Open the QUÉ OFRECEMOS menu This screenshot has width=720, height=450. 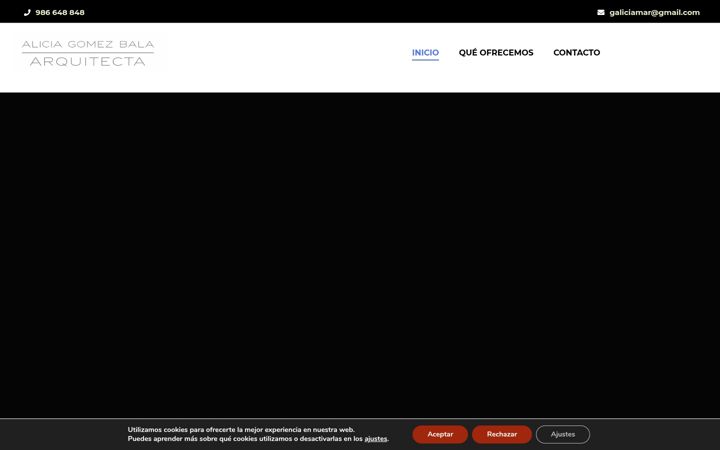[x=496, y=52]
